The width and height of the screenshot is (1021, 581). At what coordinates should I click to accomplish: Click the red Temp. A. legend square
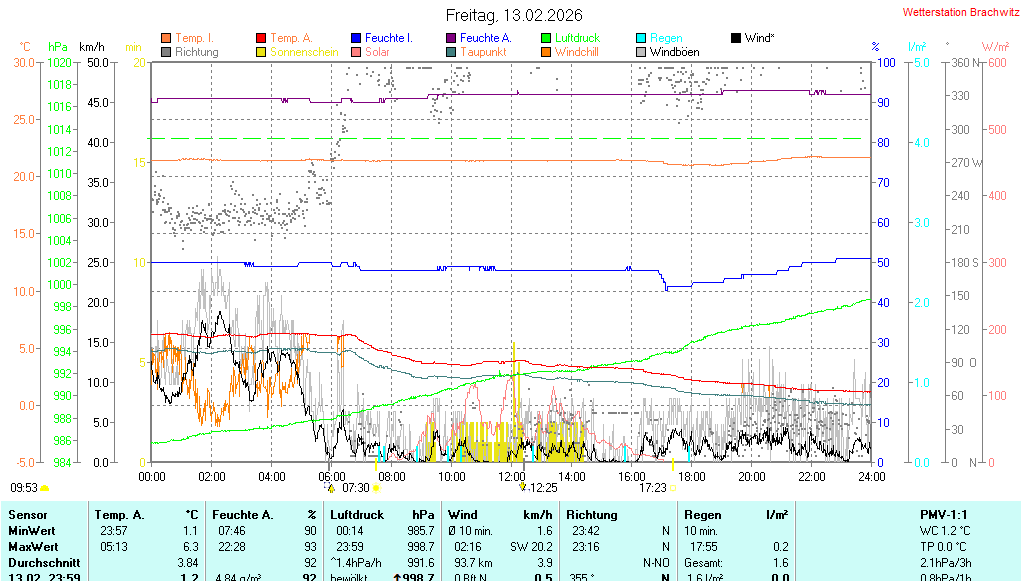click(x=262, y=38)
